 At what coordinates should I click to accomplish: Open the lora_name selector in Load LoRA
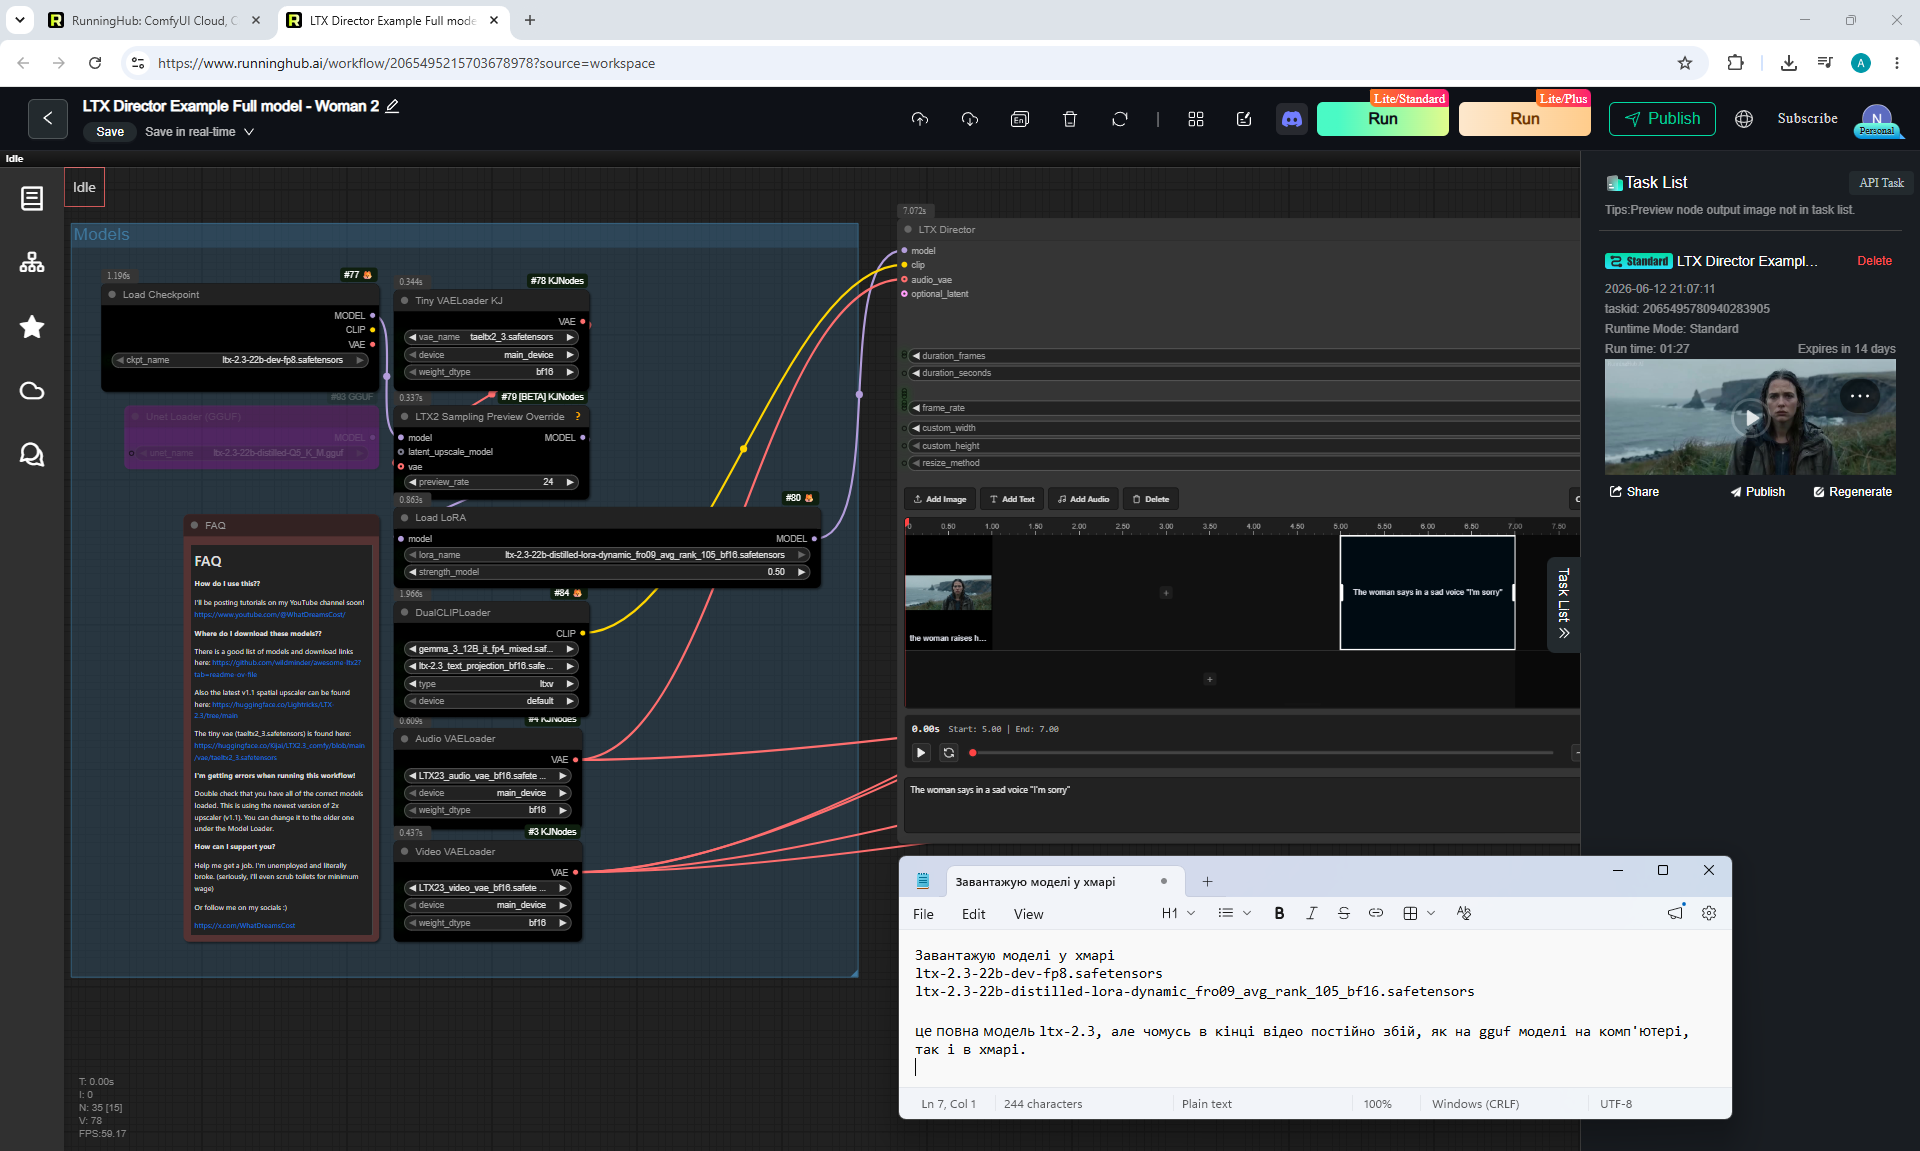point(607,555)
